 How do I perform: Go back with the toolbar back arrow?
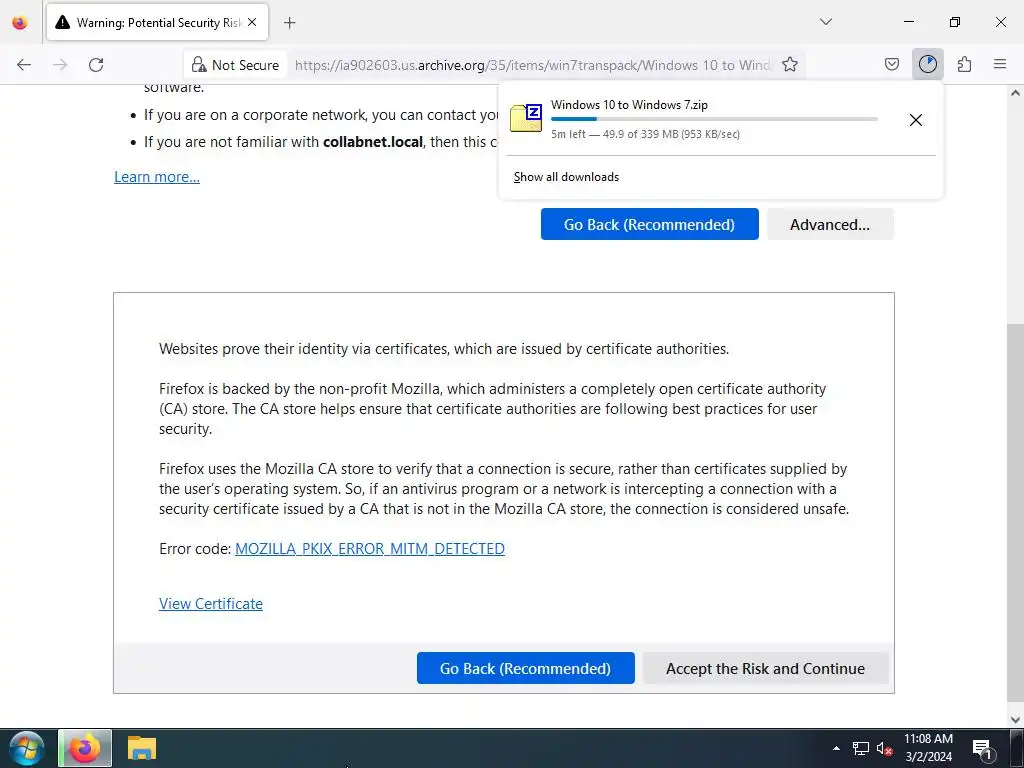click(x=24, y=65)
